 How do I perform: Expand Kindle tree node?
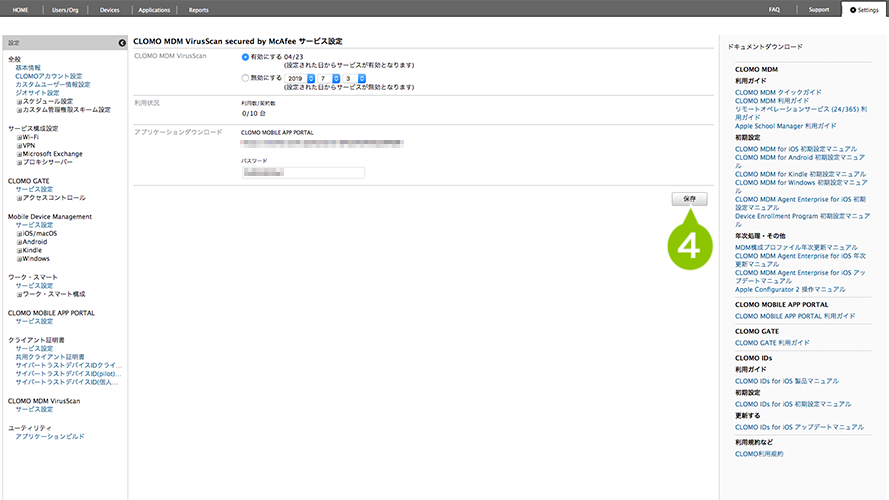[x=19, y=251]
